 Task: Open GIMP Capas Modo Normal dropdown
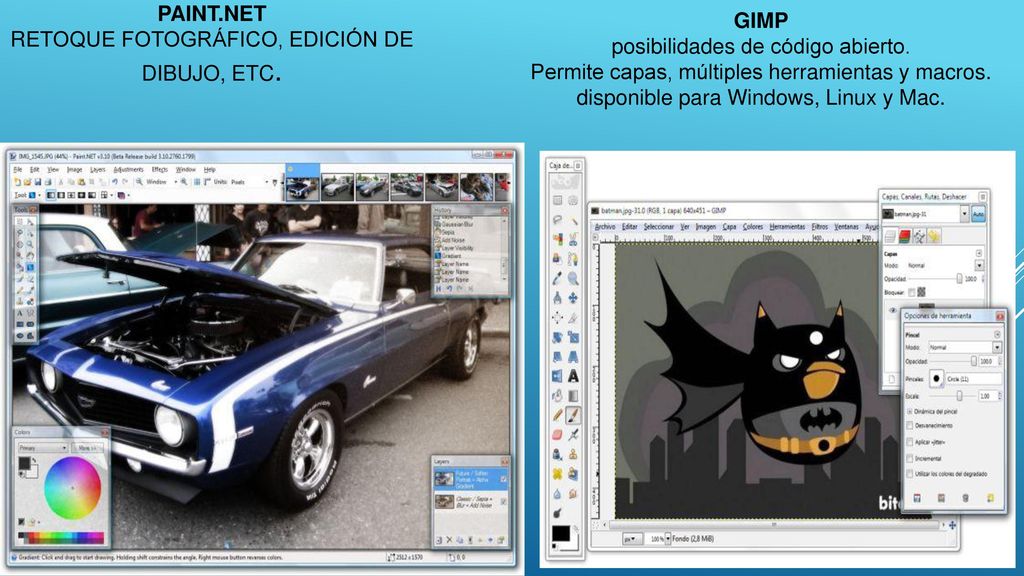point(980,266)
